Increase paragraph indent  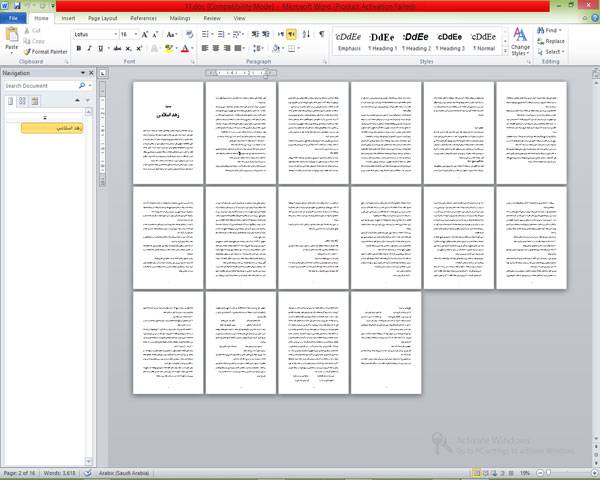pos(266,34)
